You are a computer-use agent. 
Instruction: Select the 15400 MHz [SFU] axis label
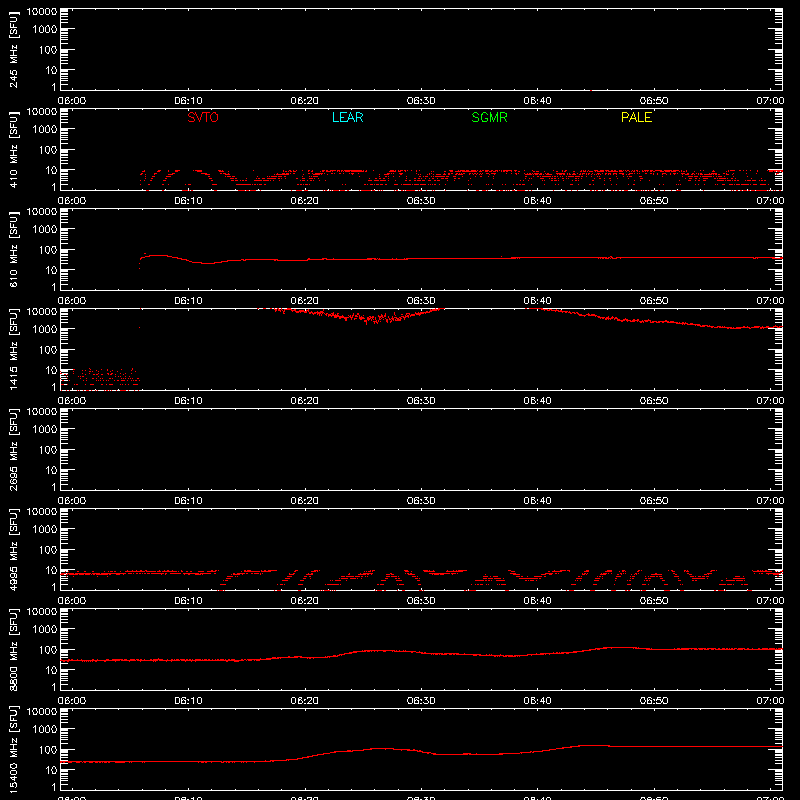14,750
